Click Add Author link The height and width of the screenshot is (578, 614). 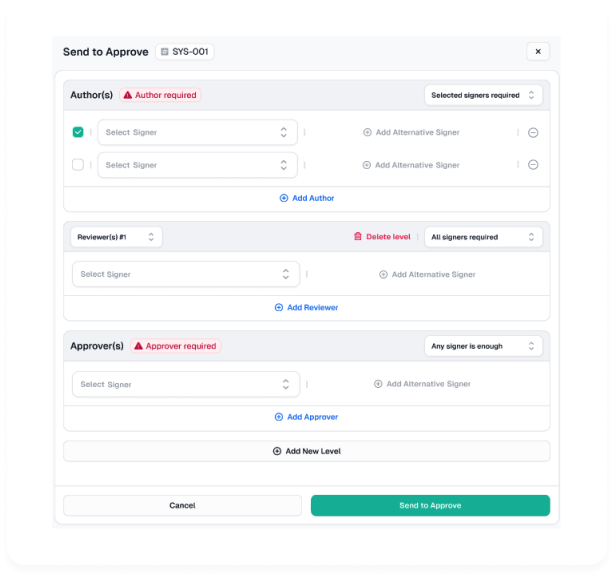click(x=307, y=198)
